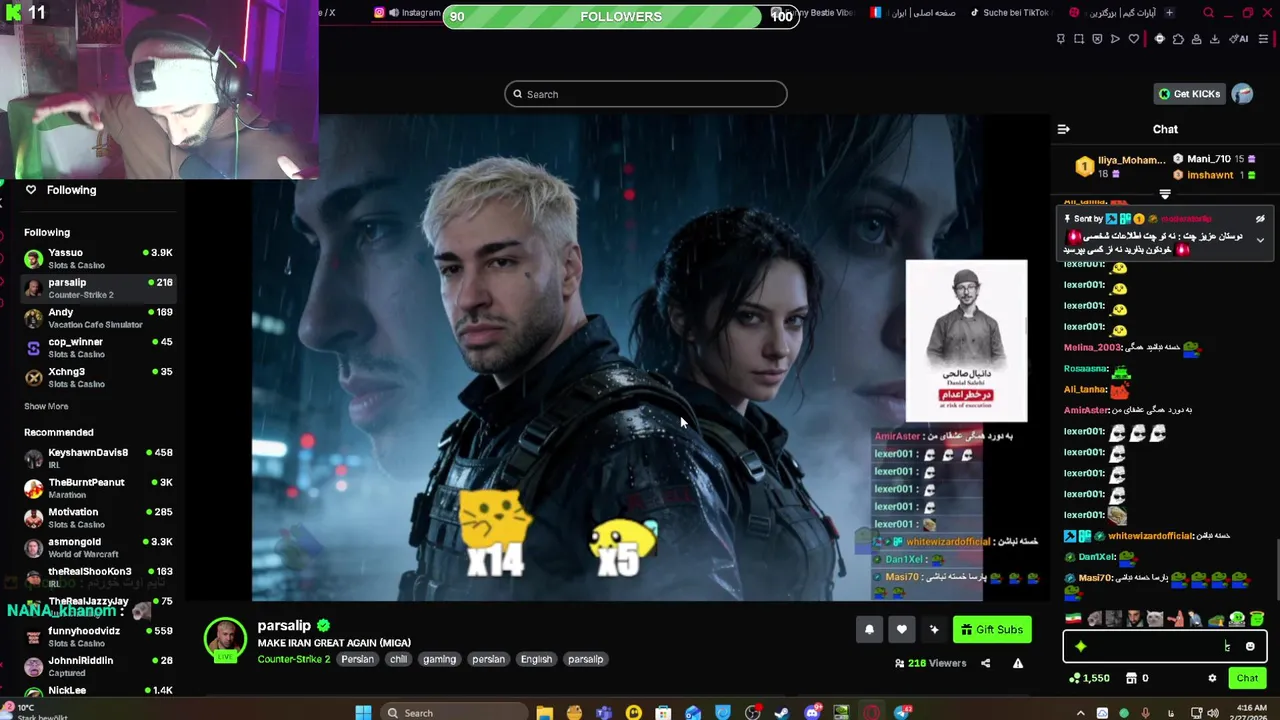Screen dimensions: 1280x720
Task: Switch to the Instagram browser tab
Action: [x=408, y=12]
